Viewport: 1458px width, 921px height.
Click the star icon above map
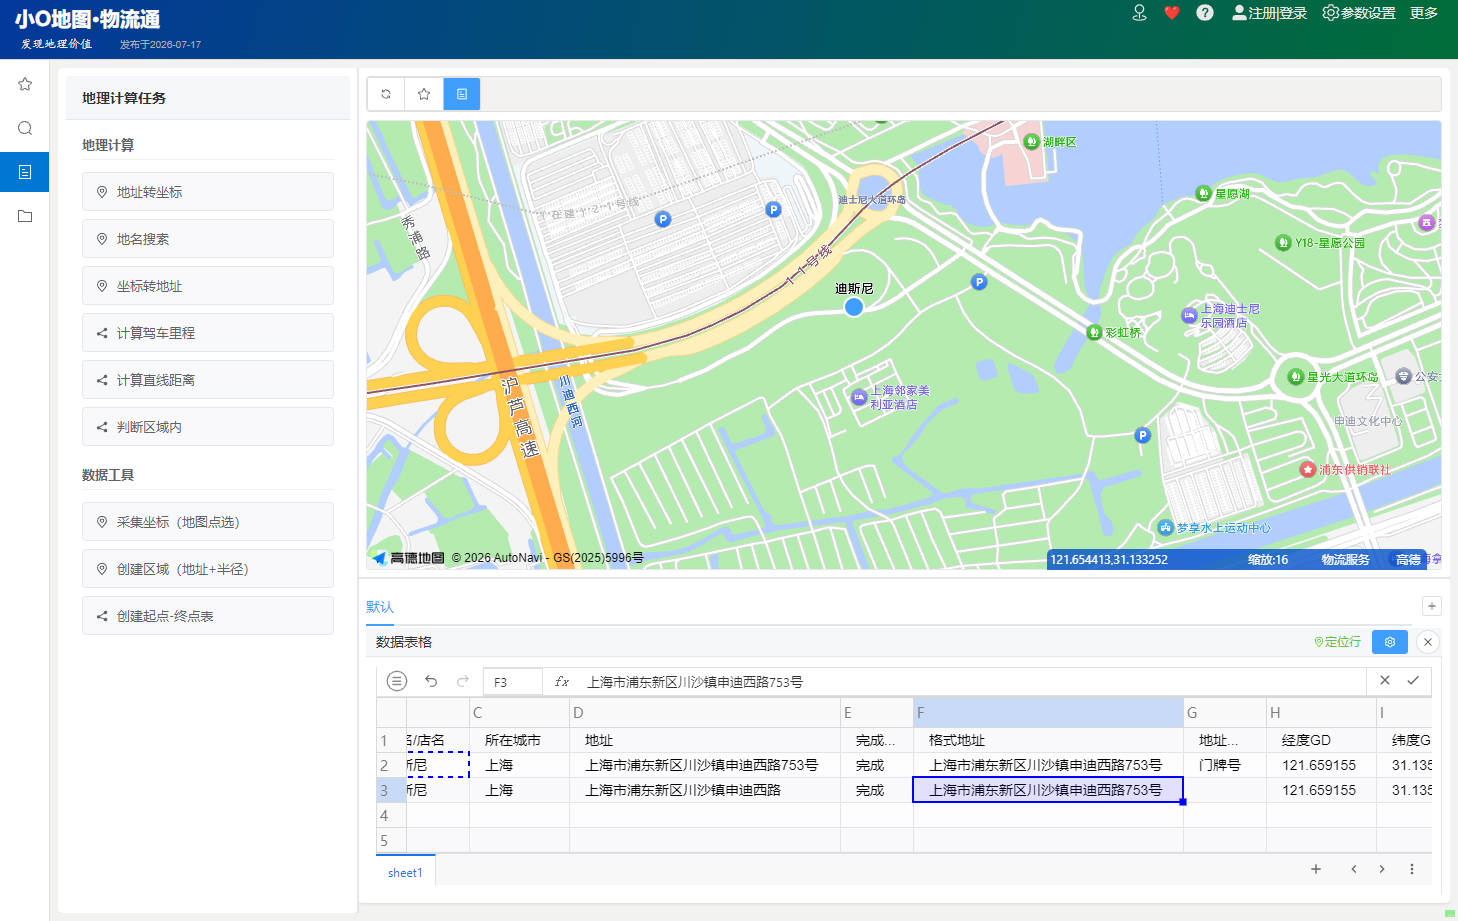tap(424, 94)
